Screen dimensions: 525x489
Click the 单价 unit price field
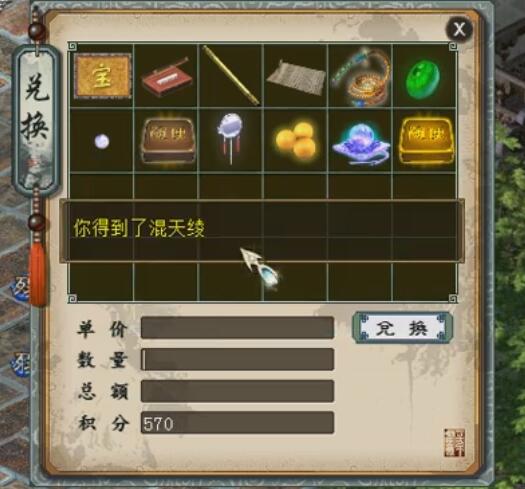coord(237,328)
